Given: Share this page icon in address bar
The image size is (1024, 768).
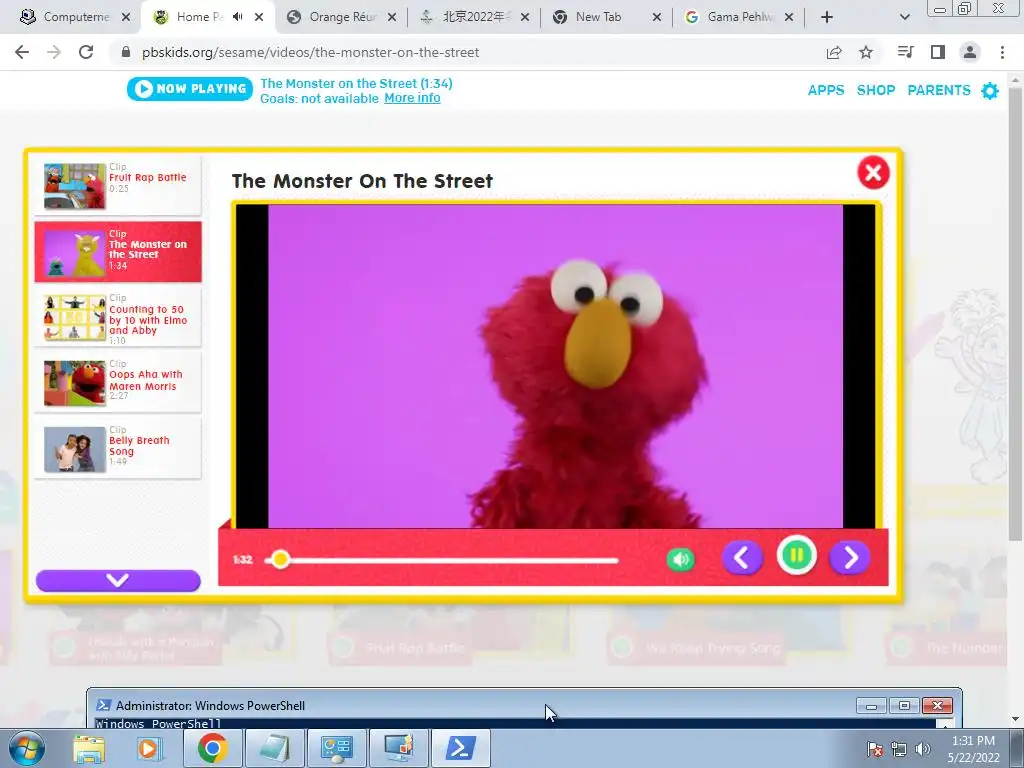Looking at the screenshot, I should (x=834, y=52).
